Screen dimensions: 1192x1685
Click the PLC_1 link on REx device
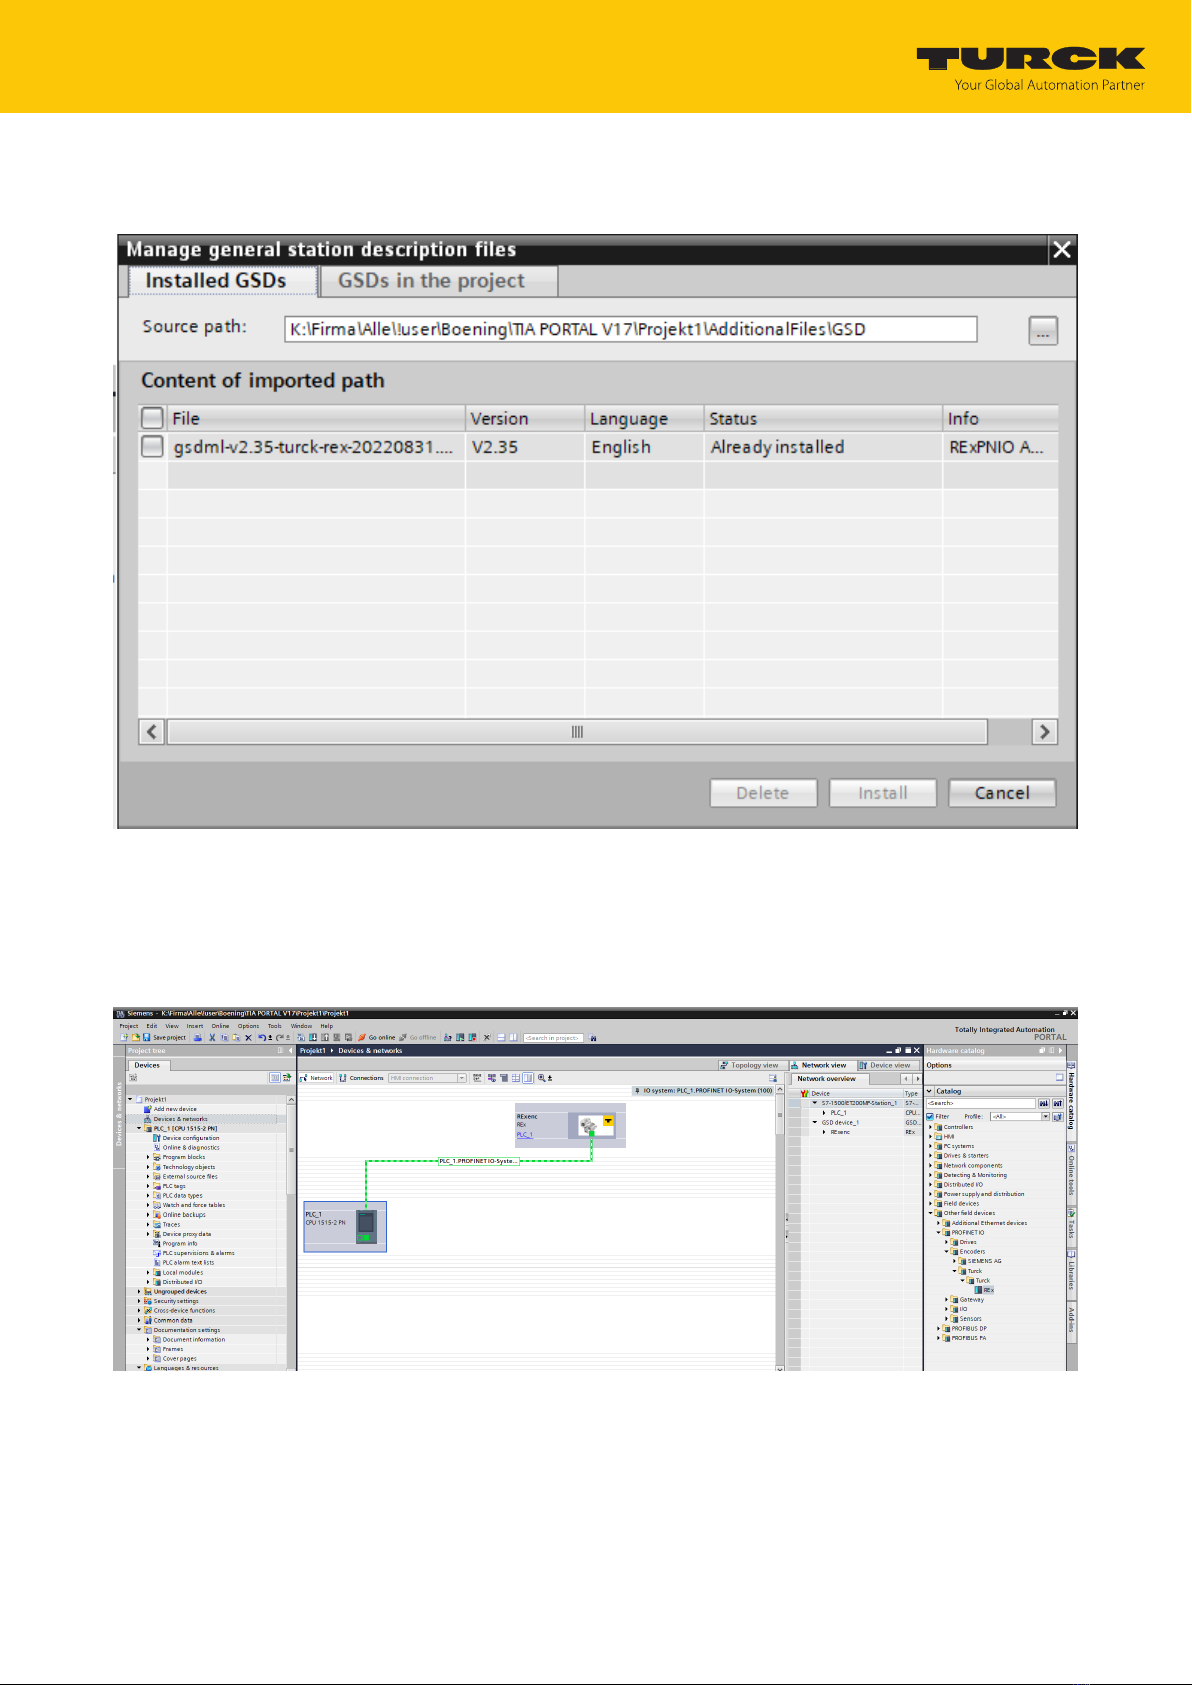pos(524,1134)
